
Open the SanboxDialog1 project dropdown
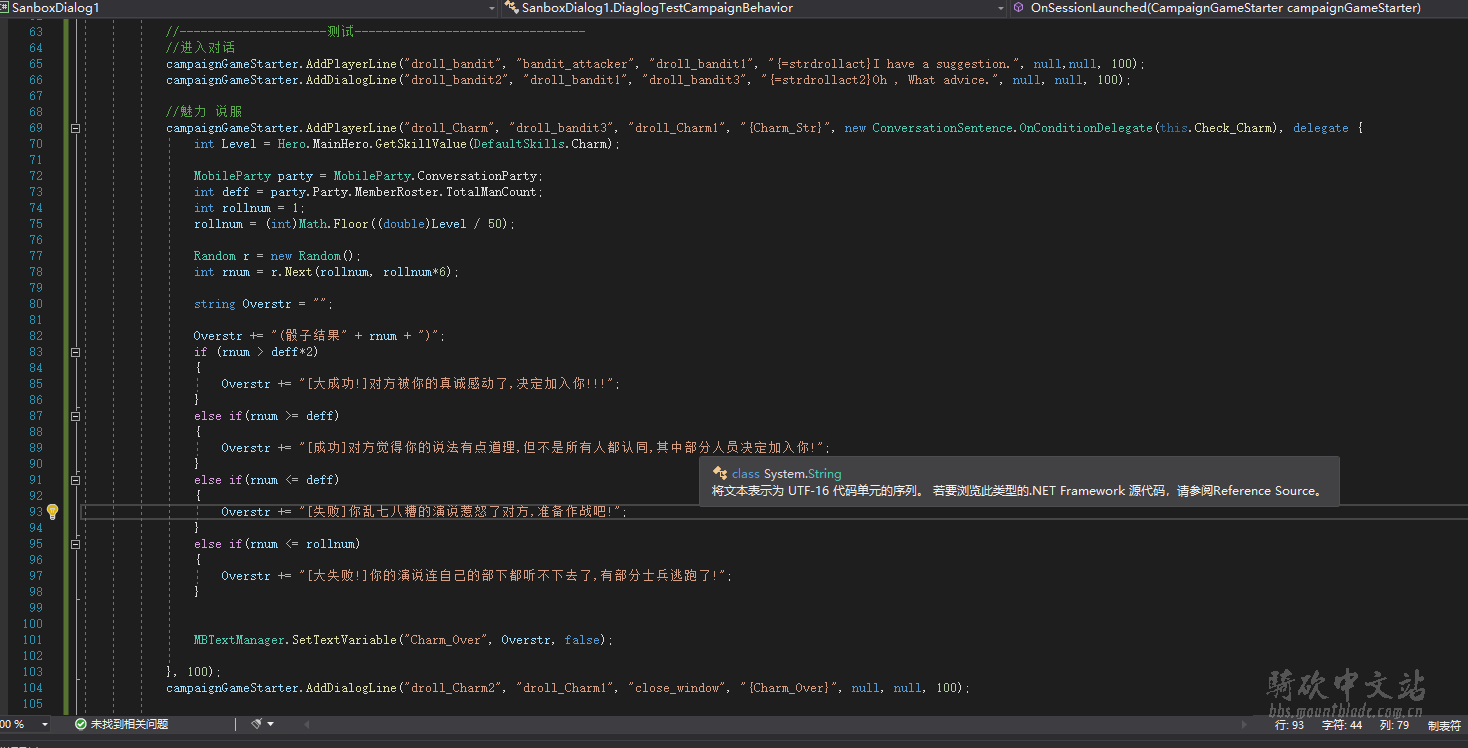[x=491, y=8]
